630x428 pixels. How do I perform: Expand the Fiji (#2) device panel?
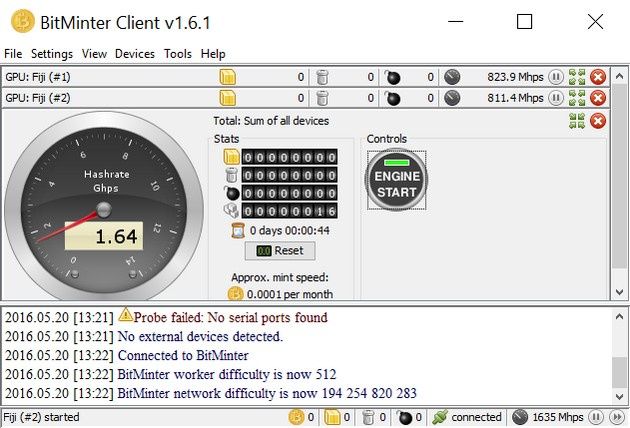577,98
